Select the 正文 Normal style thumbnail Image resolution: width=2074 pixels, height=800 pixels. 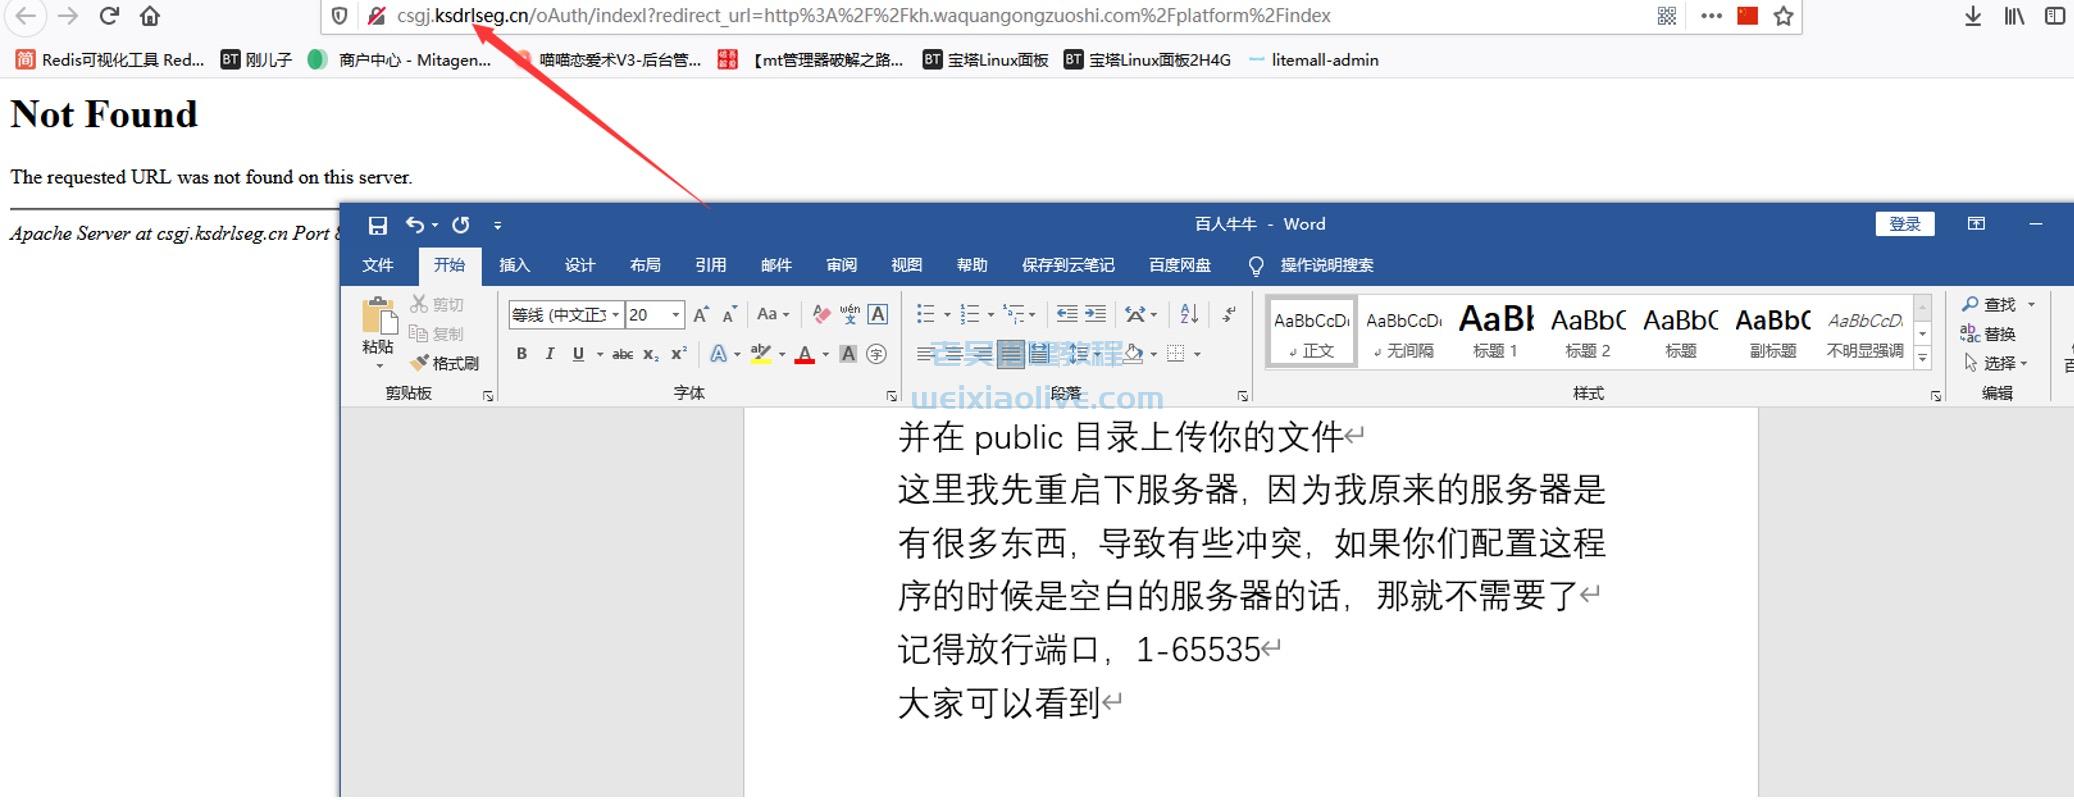click(1311, 331)
